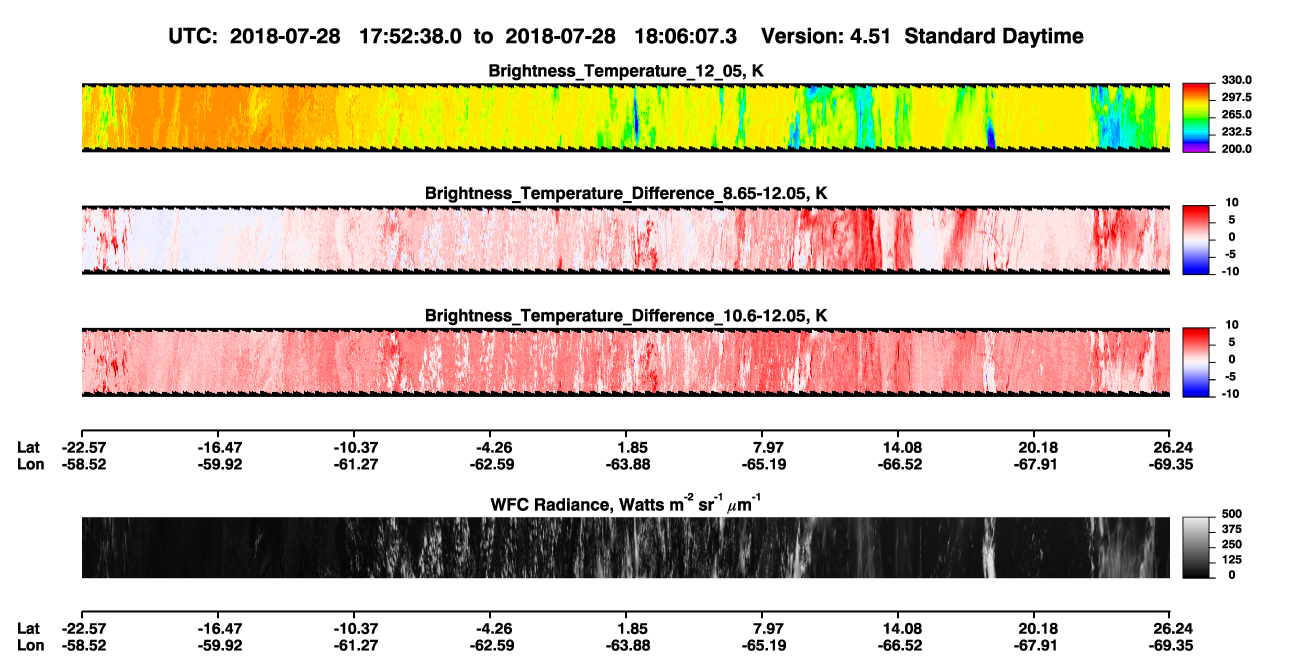Click longitude "-69.35" above the WFC panel
1300x667 pixels.
coord(1172,464)
